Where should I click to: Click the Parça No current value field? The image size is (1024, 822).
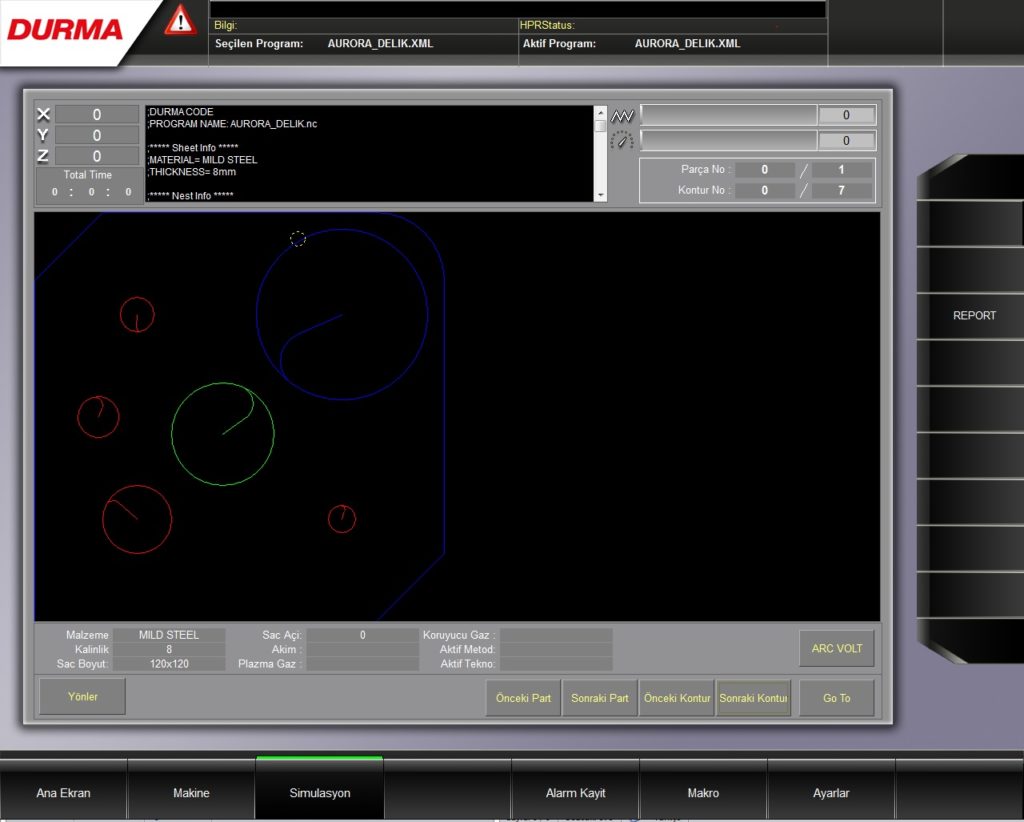765,170
